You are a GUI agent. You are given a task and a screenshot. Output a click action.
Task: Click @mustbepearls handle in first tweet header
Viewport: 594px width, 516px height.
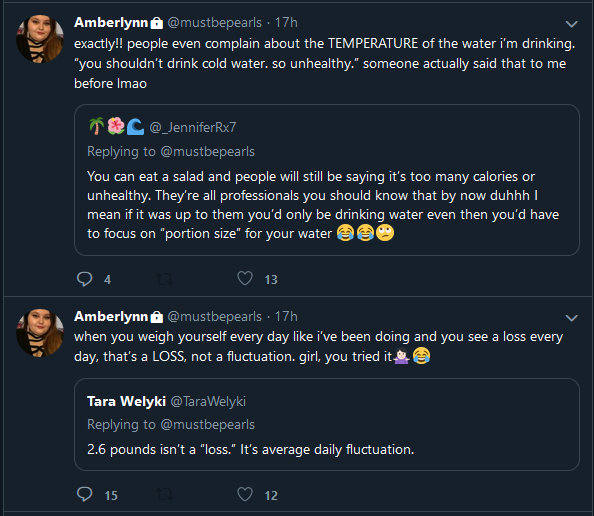[214, 23]
